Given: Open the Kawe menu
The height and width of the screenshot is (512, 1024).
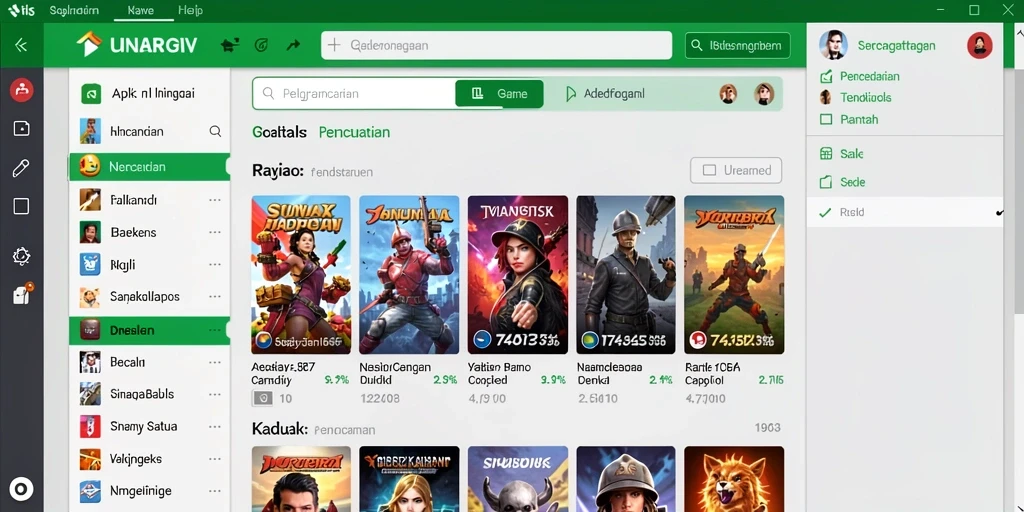Looking at the screenshot, I should (141, 10).
